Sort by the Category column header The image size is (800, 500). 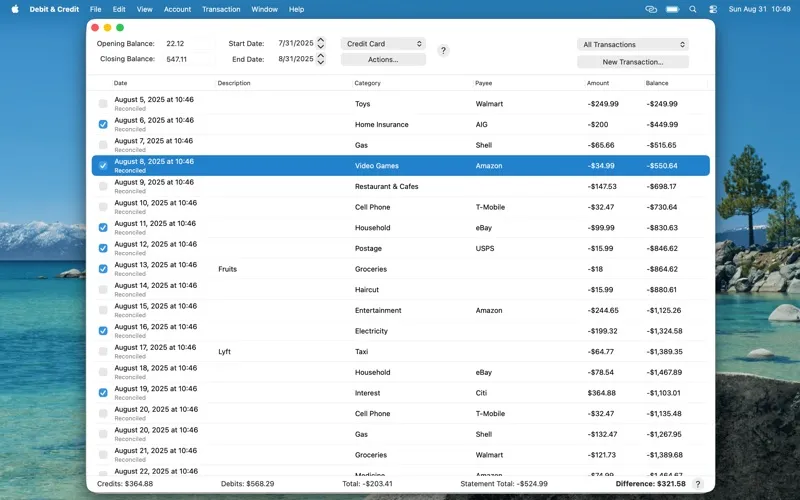point(367,83)
